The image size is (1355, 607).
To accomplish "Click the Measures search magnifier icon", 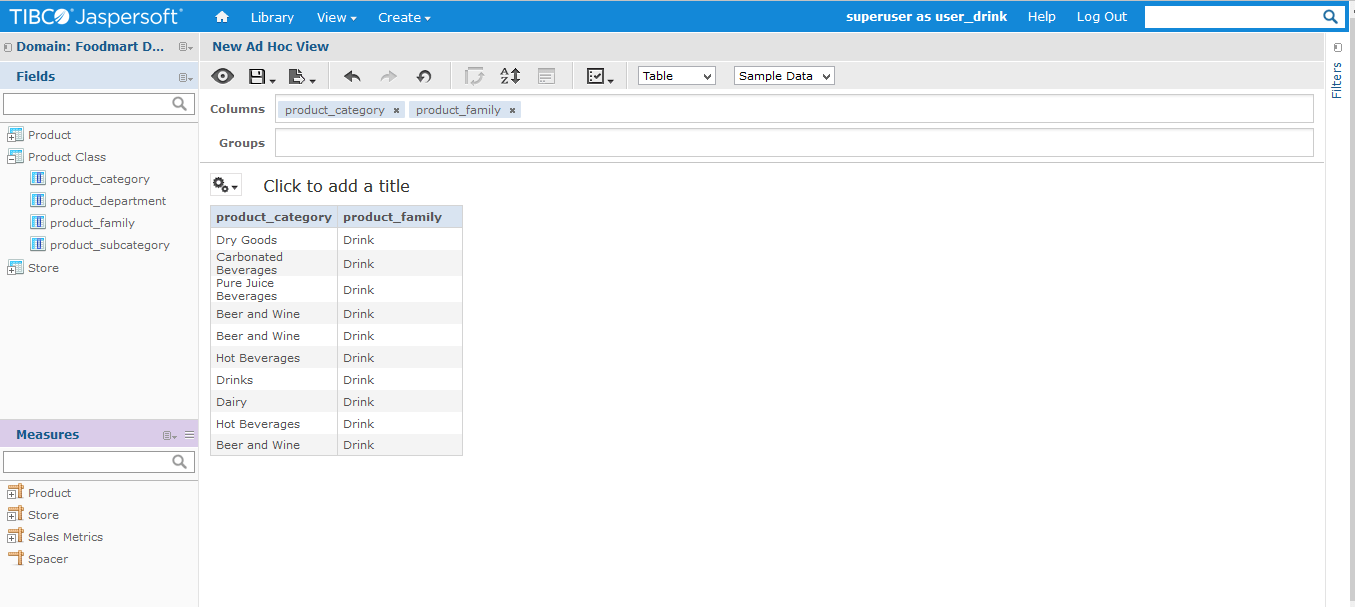I will 180,461.
